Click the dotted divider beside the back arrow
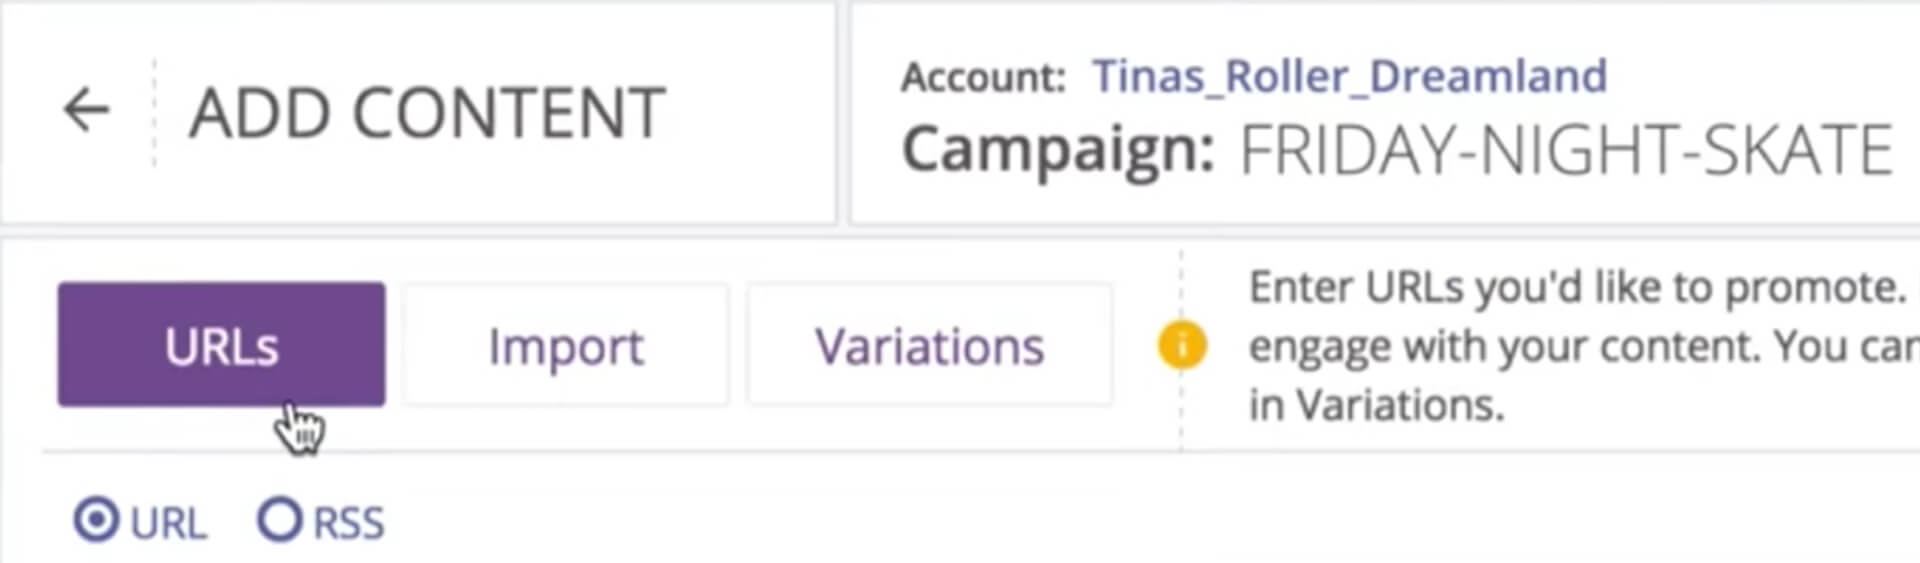 pos(155,112)
